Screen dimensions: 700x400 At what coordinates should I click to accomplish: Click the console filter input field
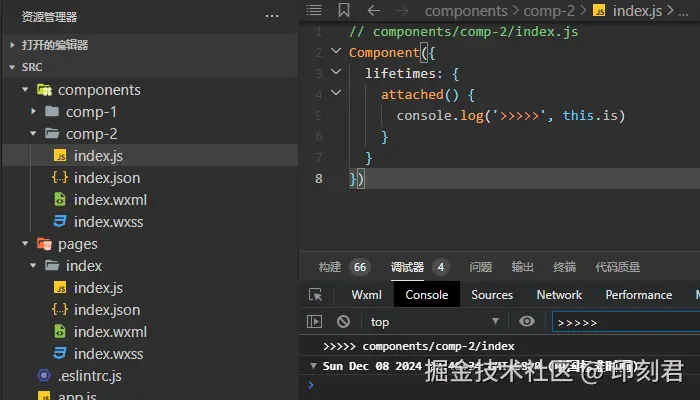click(x=626, y=322)
